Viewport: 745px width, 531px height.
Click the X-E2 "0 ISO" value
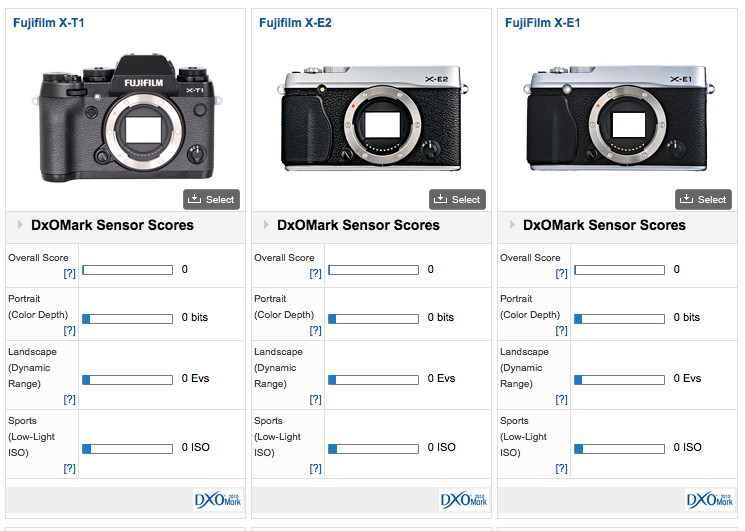click(x=441, y=447)
